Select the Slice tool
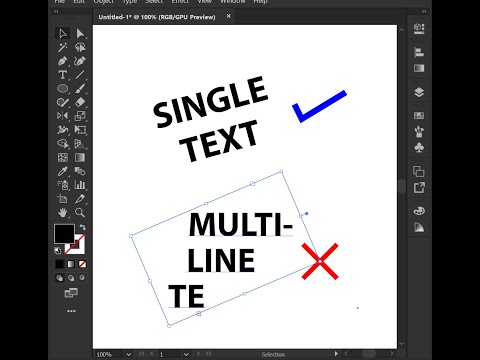 [x=80, y=199]
